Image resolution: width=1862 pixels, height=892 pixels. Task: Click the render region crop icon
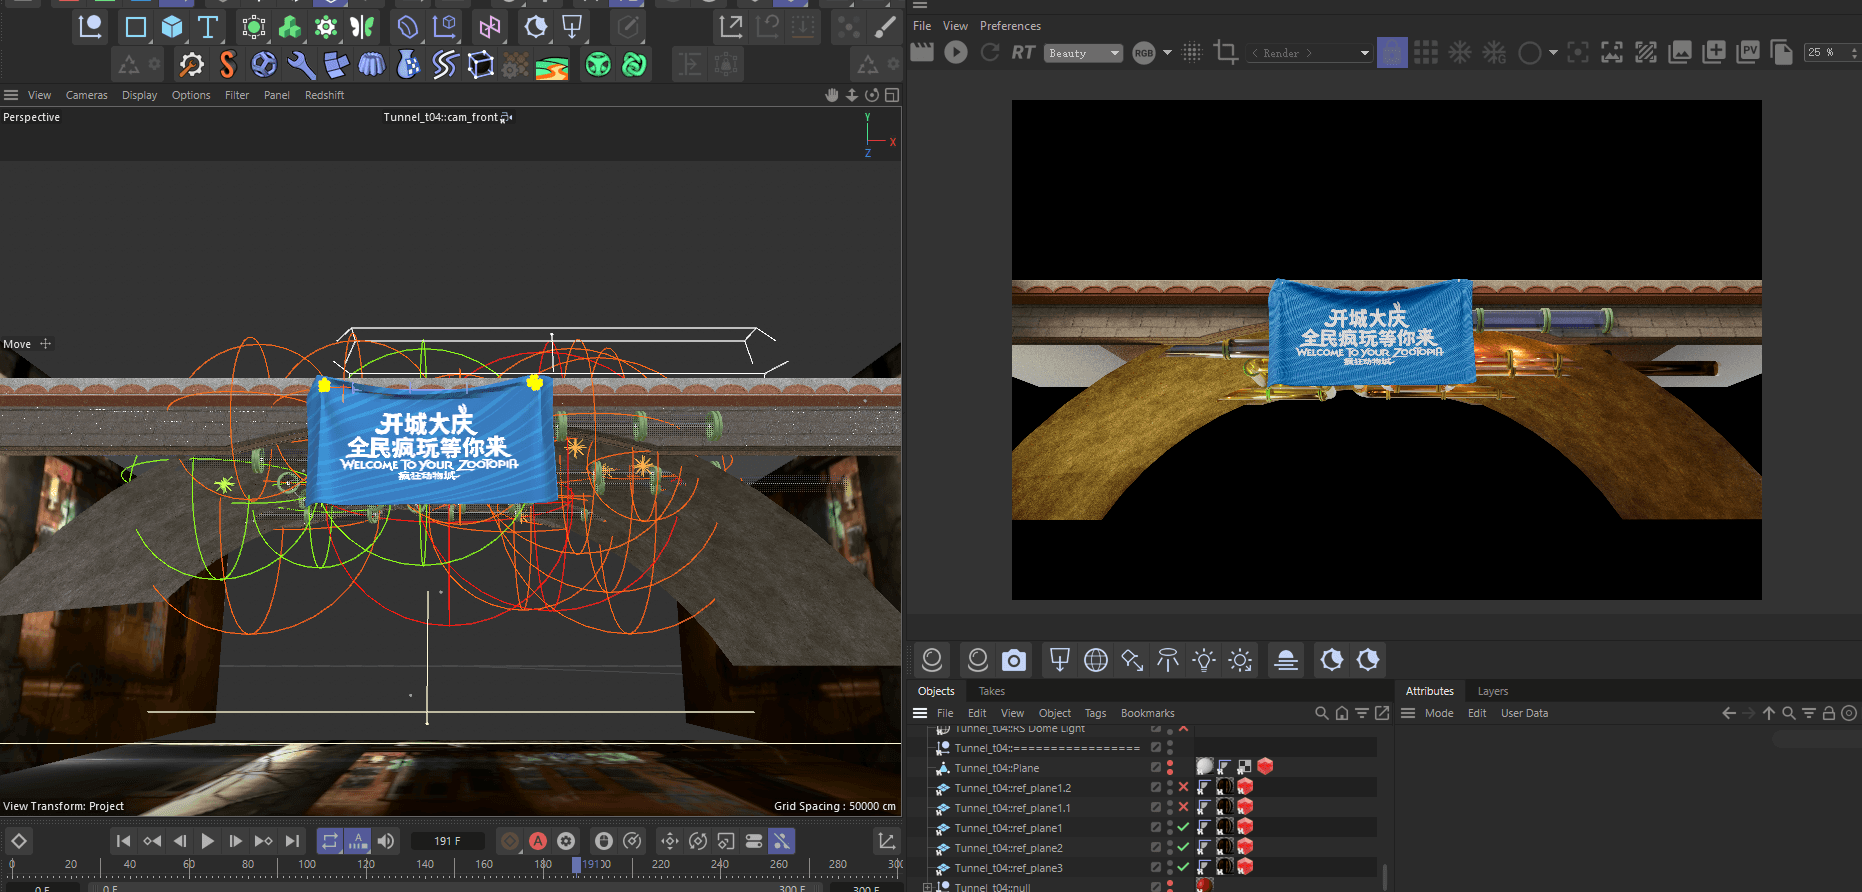[1225, 52]
